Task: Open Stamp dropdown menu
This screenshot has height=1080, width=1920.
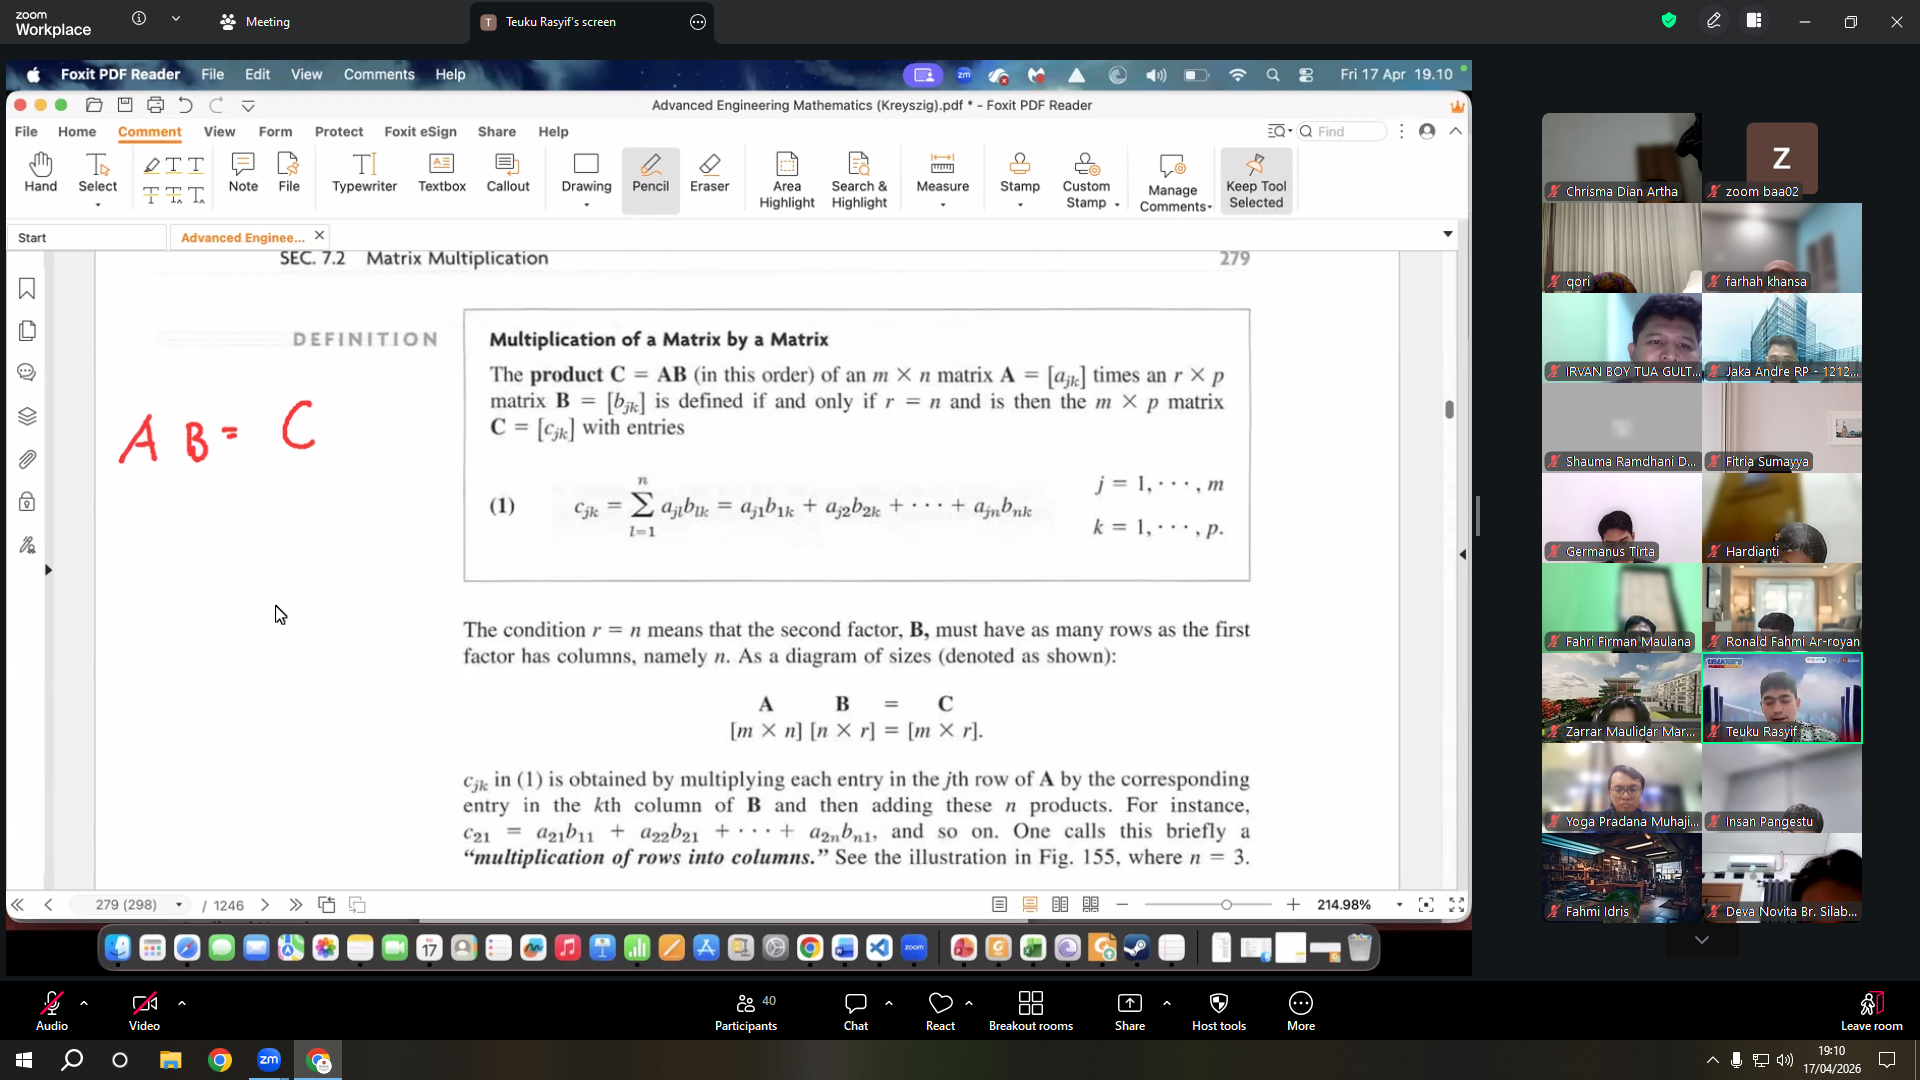Action: pos(1020,205)
